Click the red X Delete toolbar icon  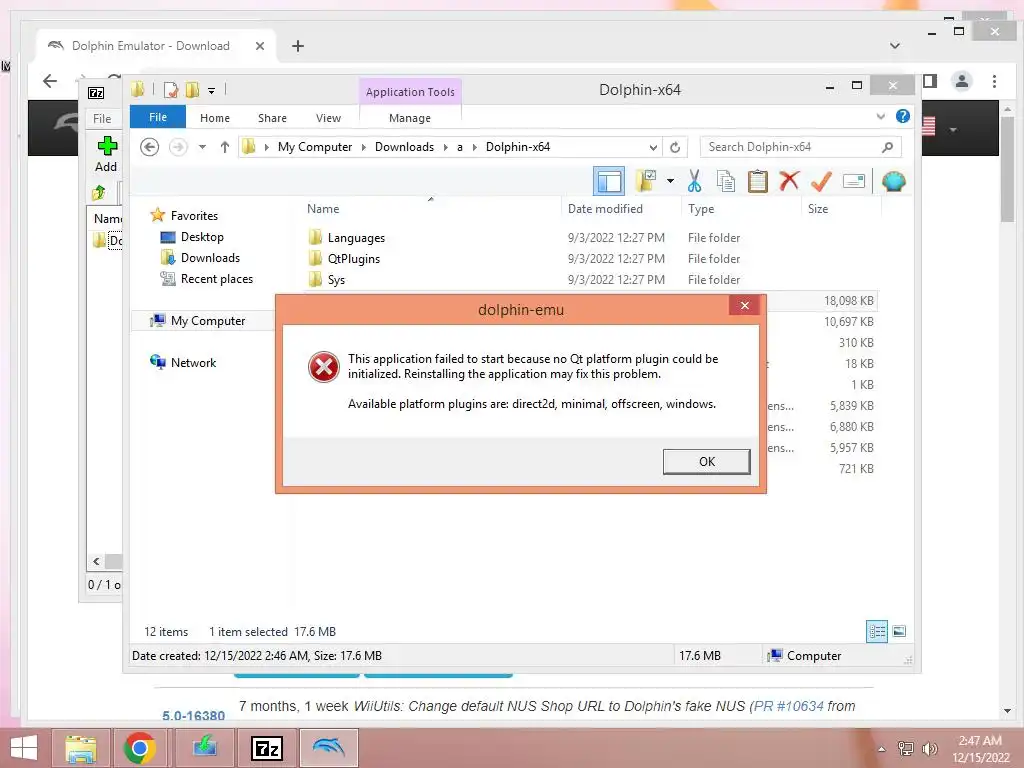(x=789, y=180)
